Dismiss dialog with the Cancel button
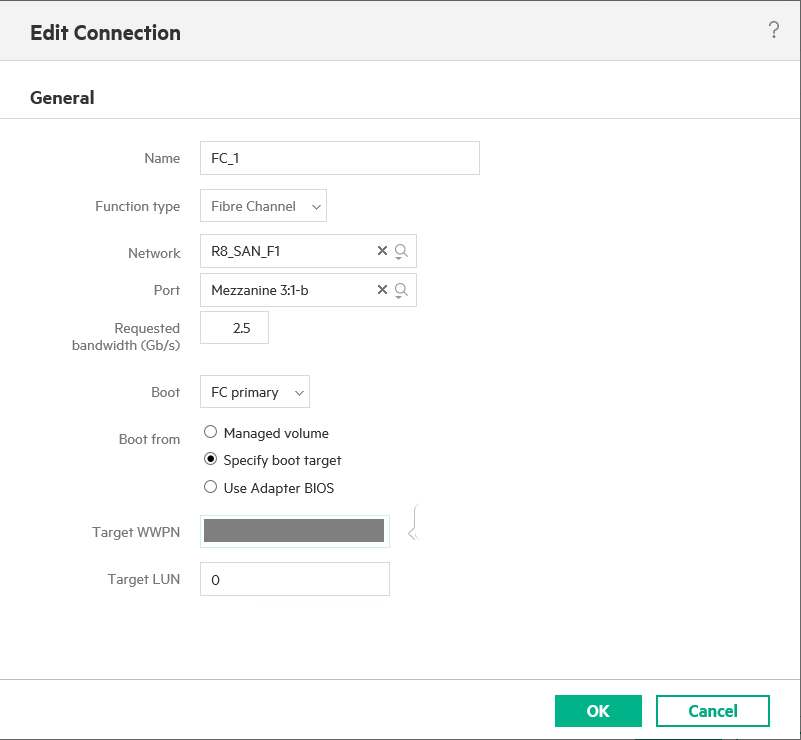This screenshot has width=801, height=740. (713, 711)
